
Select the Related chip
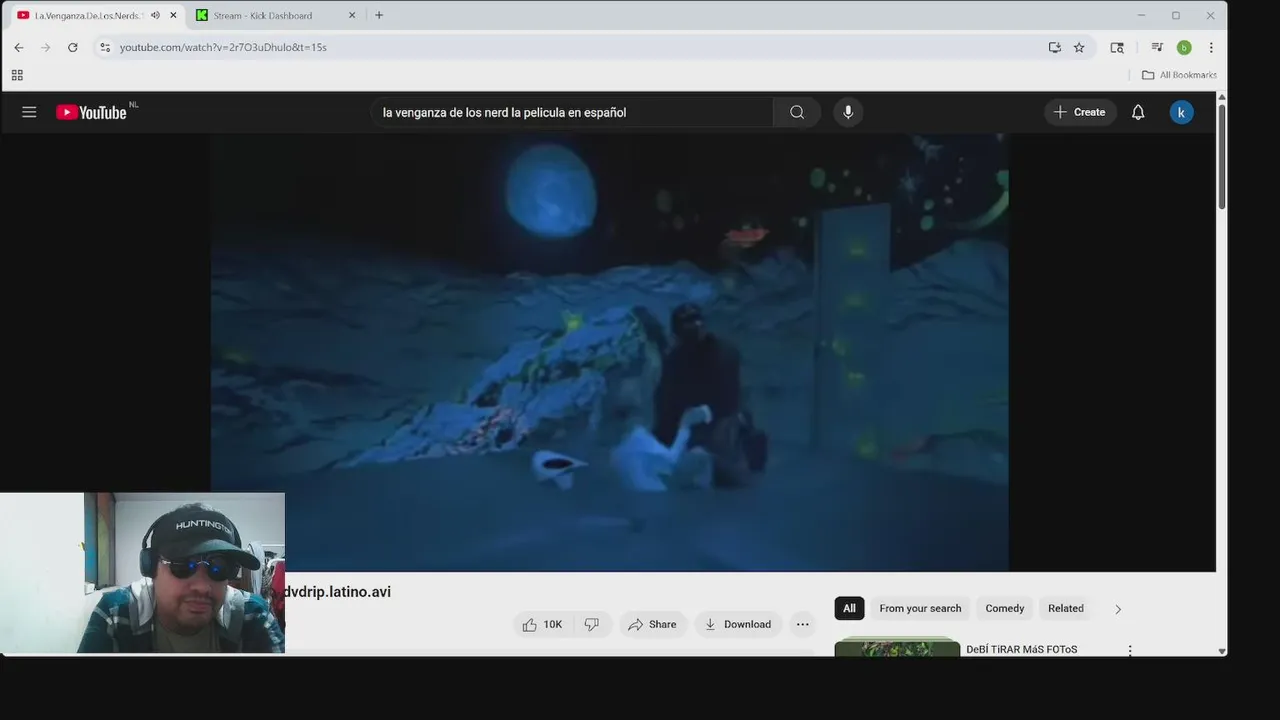pyautogui.click(x=1066, y=608)
